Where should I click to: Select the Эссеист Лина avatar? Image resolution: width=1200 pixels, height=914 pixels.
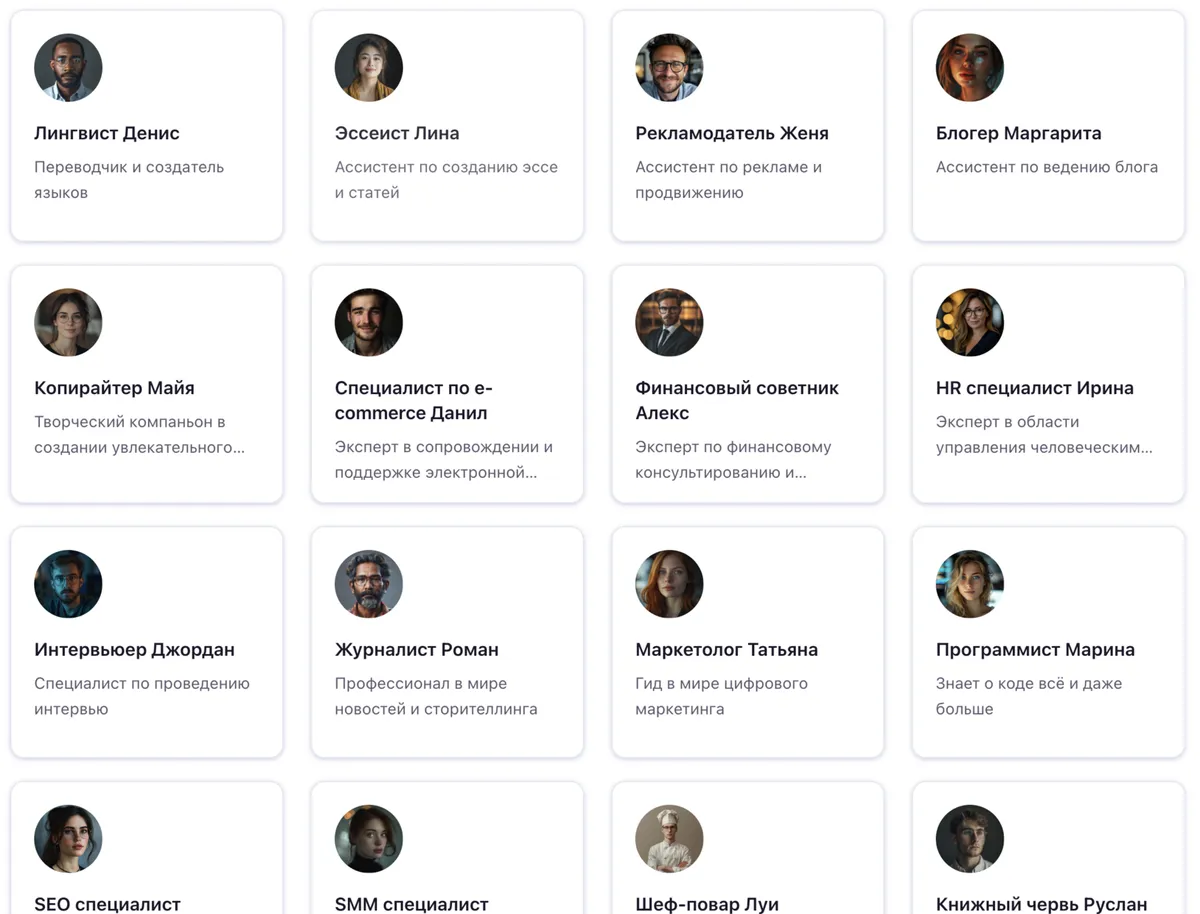click(368, 67)
